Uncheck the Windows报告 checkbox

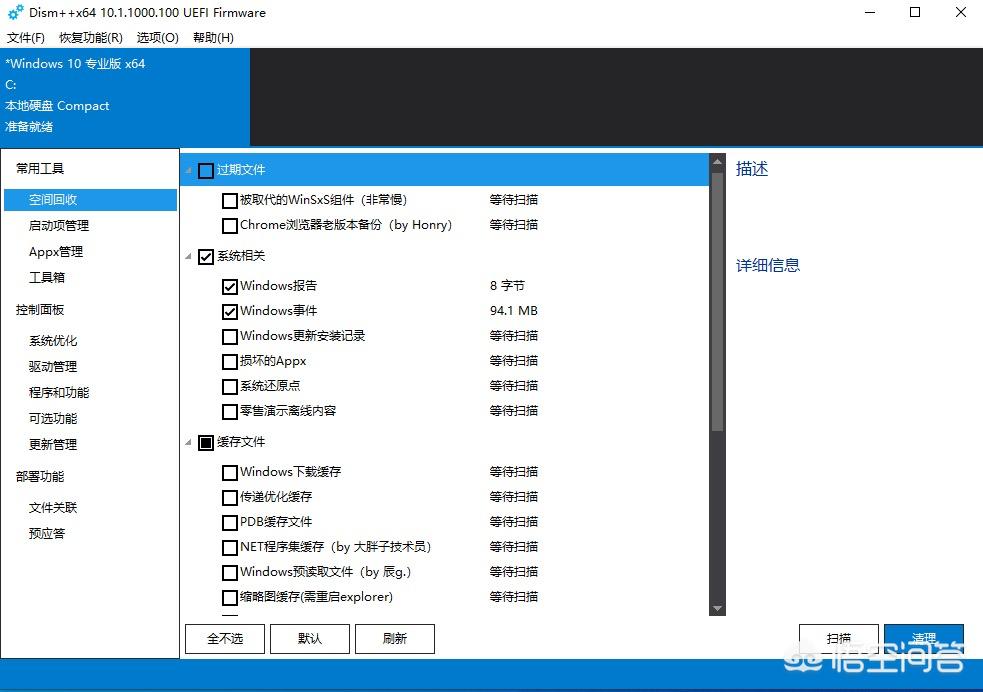229,286
